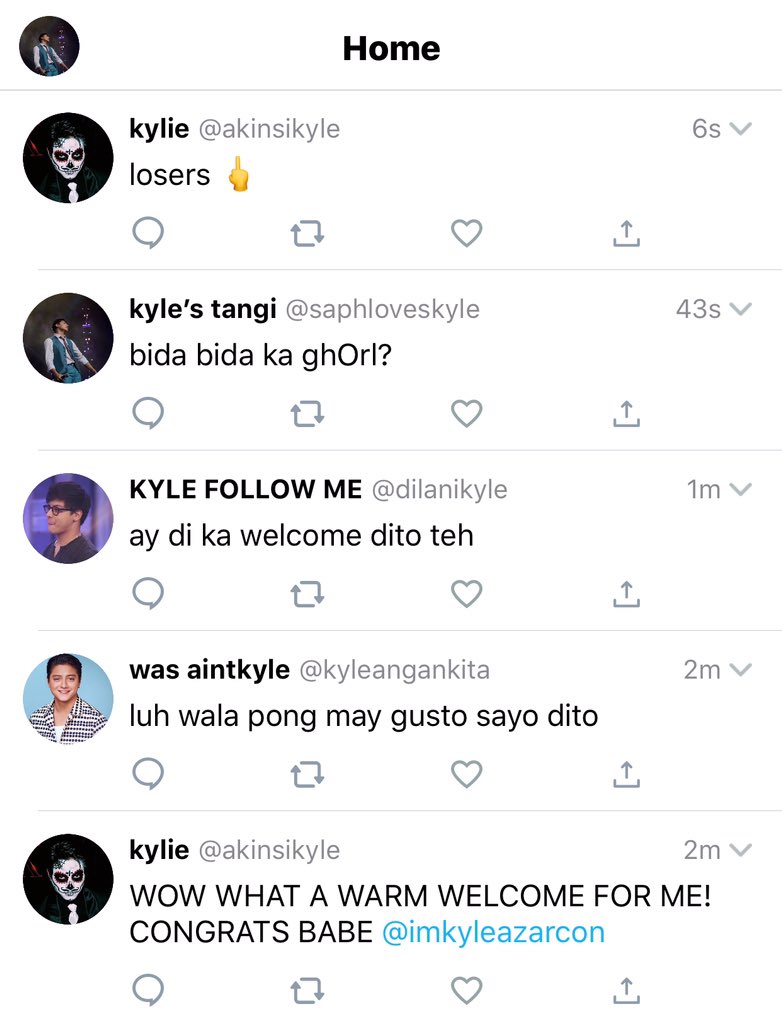Like the "luh wala pong may gusto" tweet
Image resolution: width=782 pixels, height=1024 pixels.
click(x=466, y=775)
